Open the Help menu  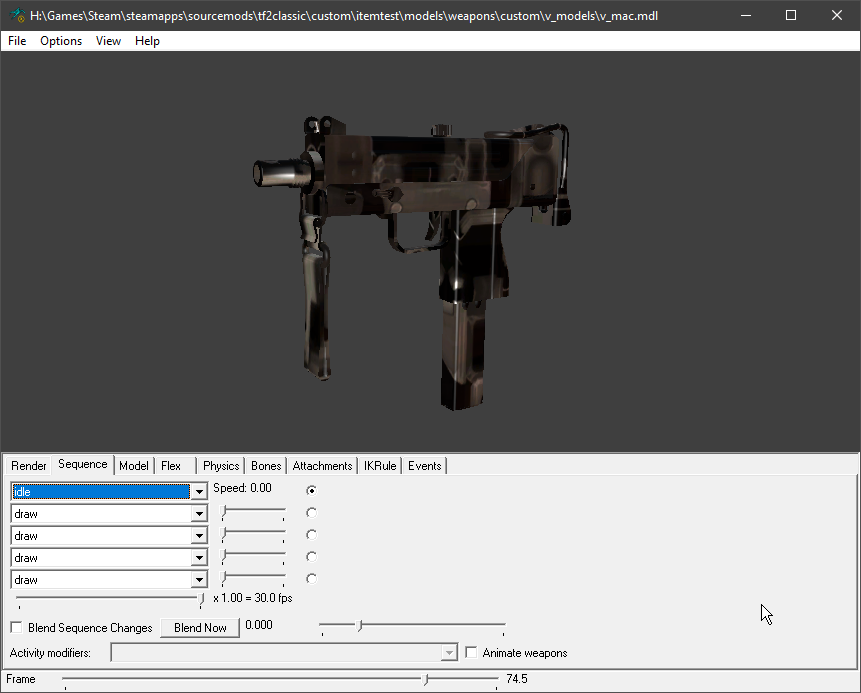pyautogui.click(x=147, y=41)
